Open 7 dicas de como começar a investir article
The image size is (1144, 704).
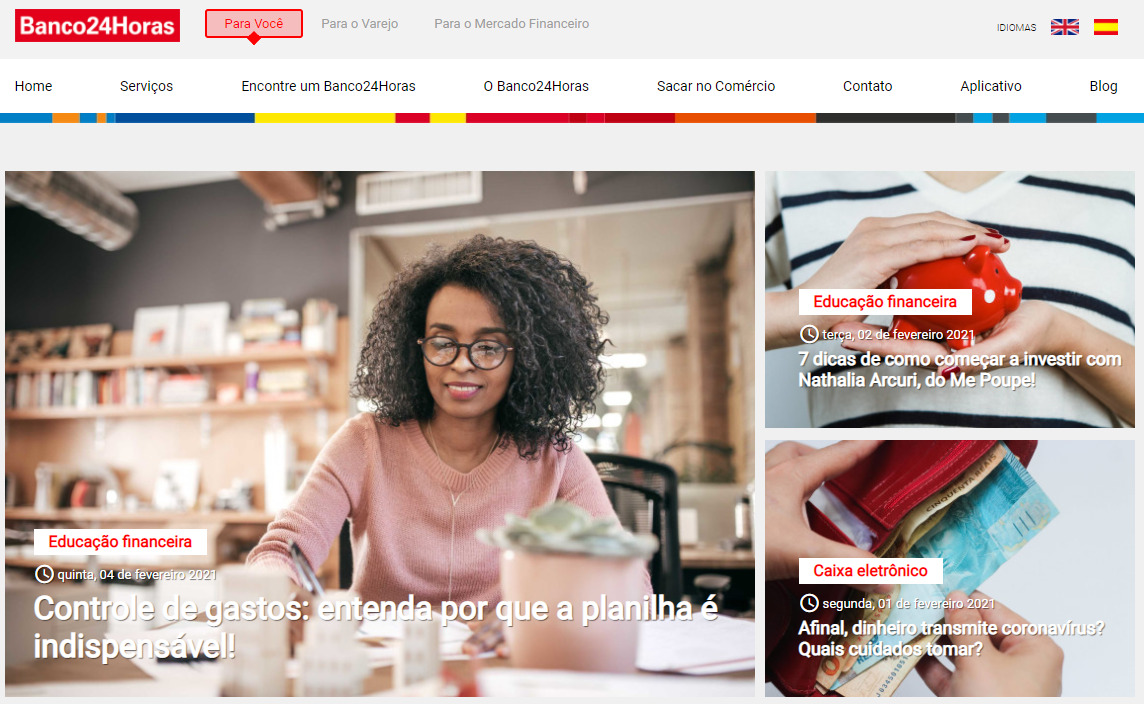pos(959,369)
